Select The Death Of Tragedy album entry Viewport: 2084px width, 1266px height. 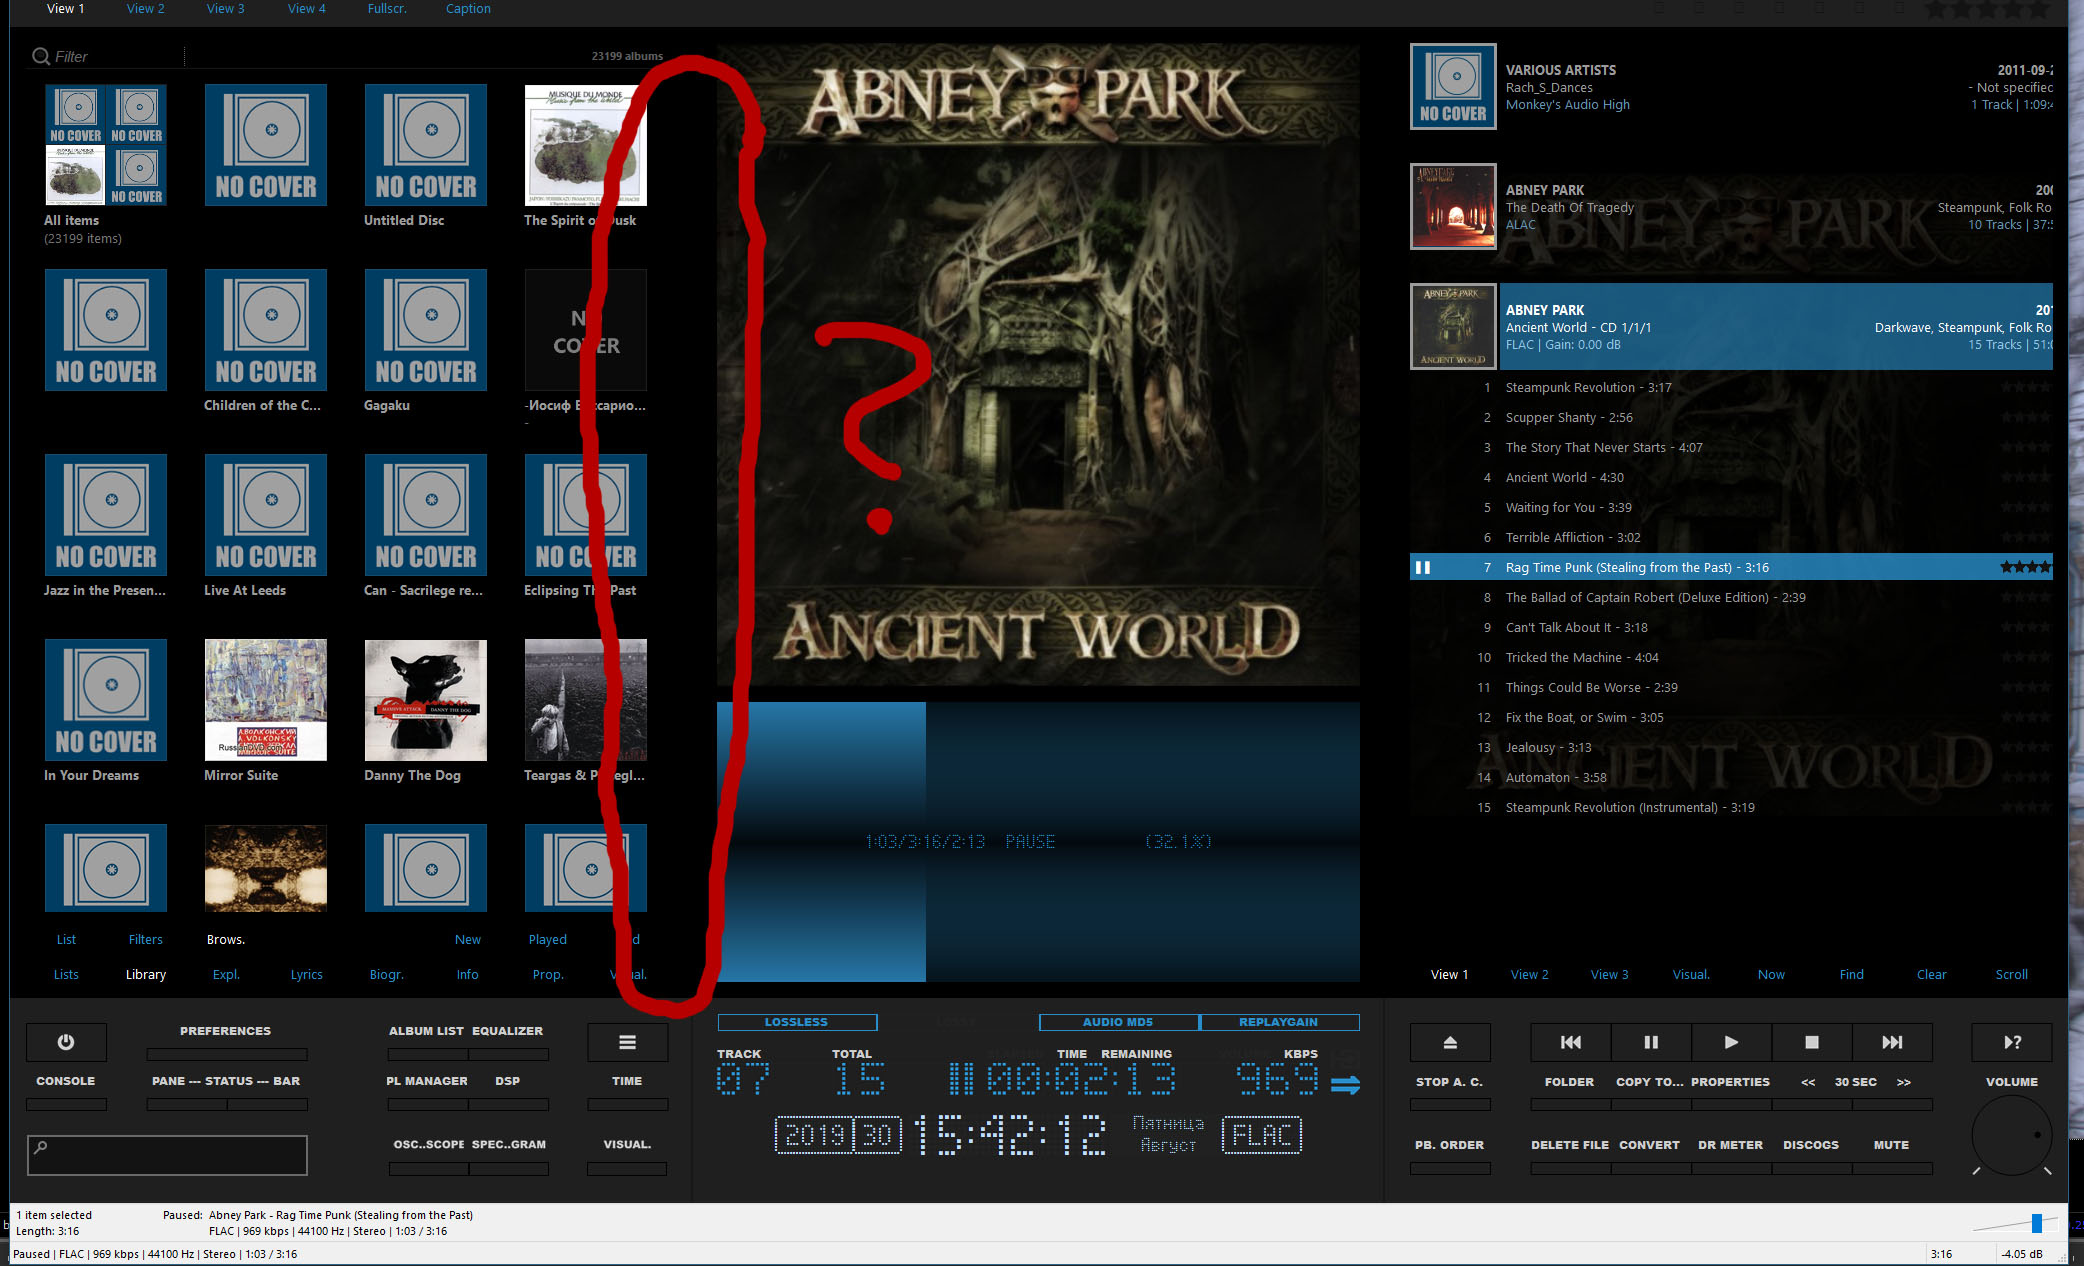[1731, 207]
